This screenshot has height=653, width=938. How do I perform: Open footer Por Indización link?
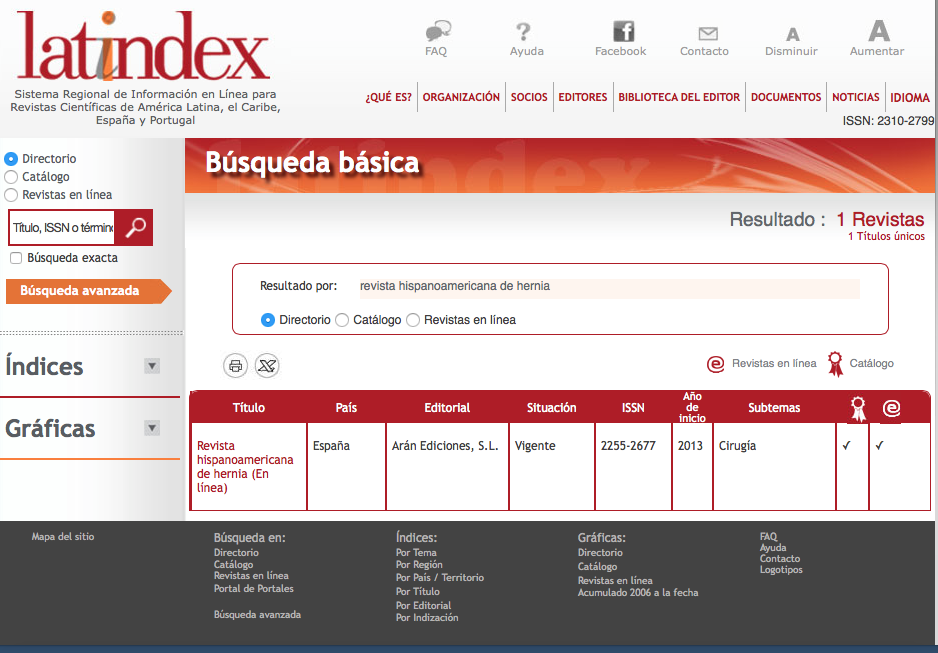(427, 618)
